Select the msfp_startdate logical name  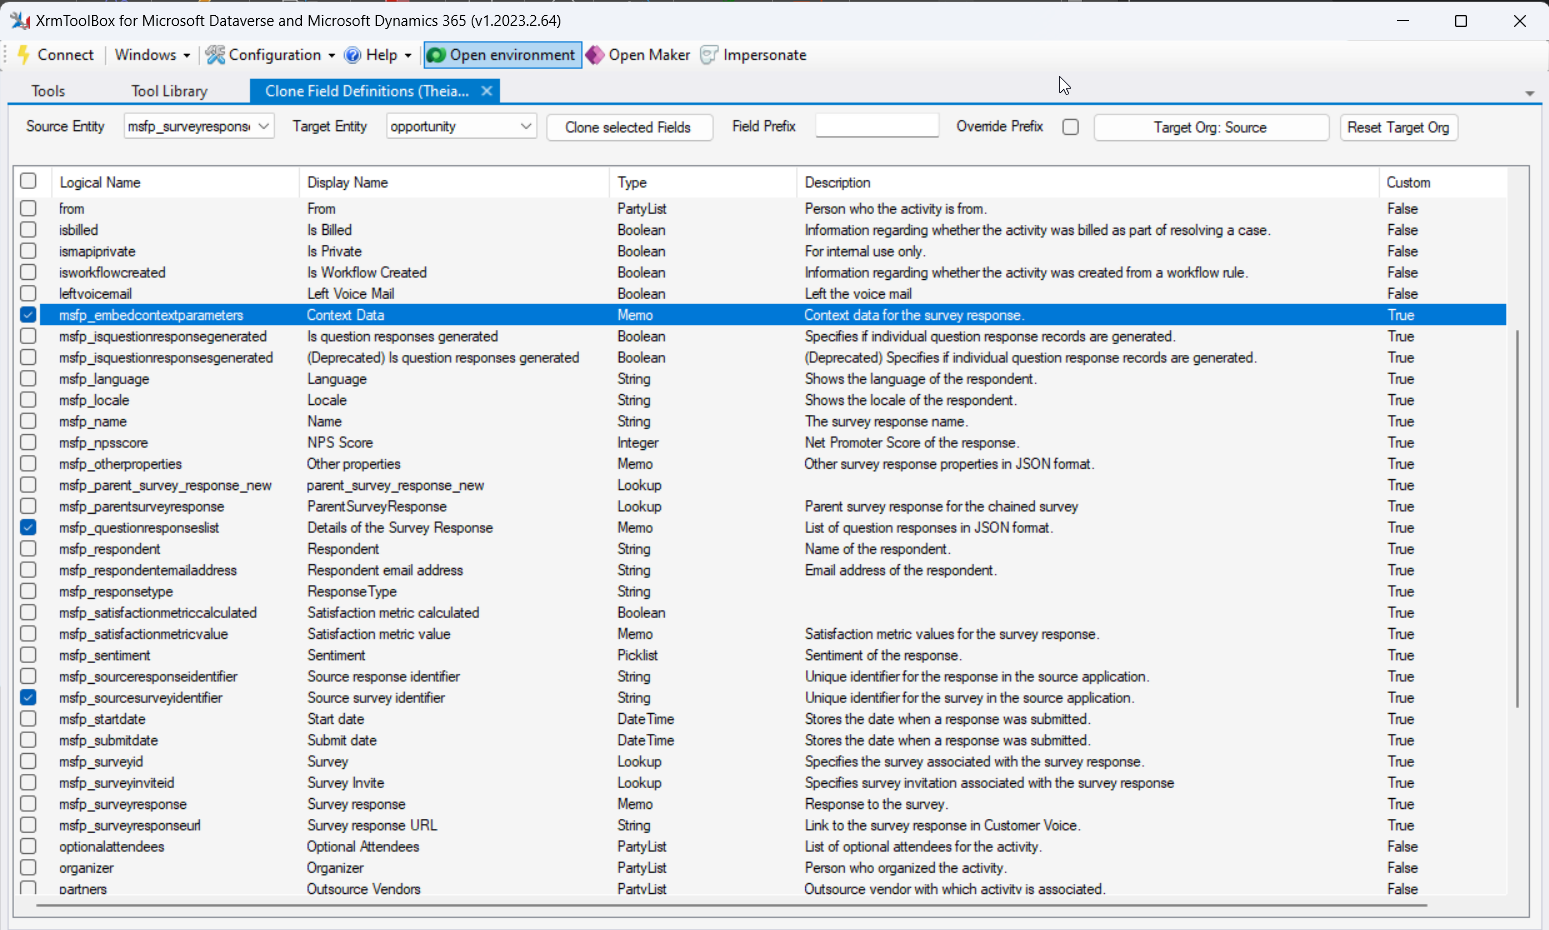click(102, 719)
